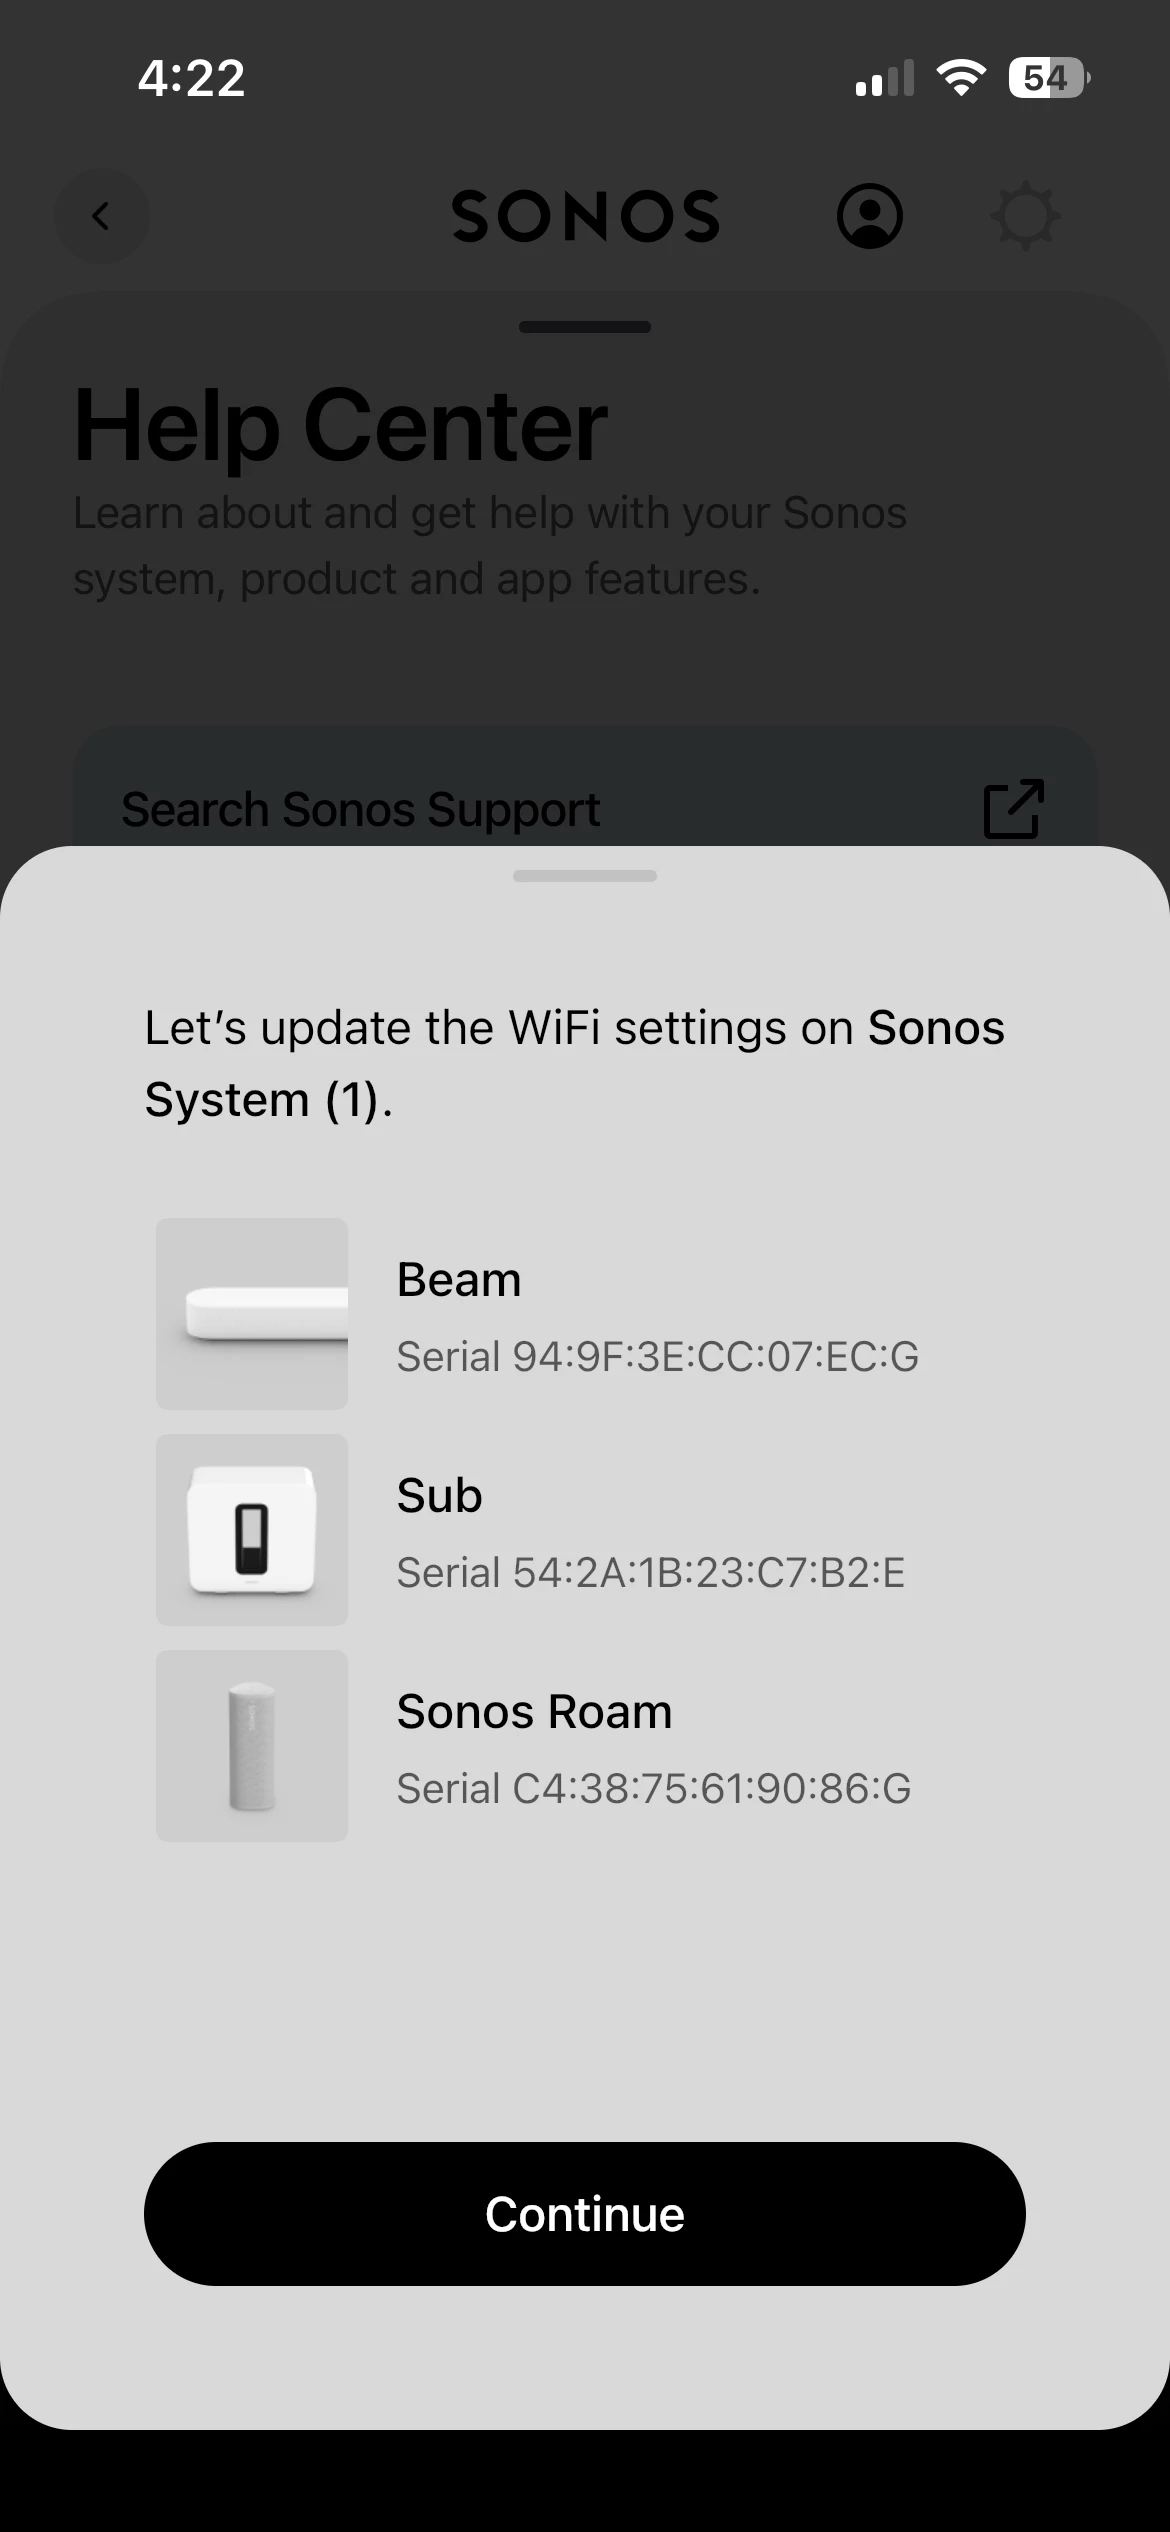Tap the external link icon on Search Support

pyautogui.click(x=1013, y=808)
